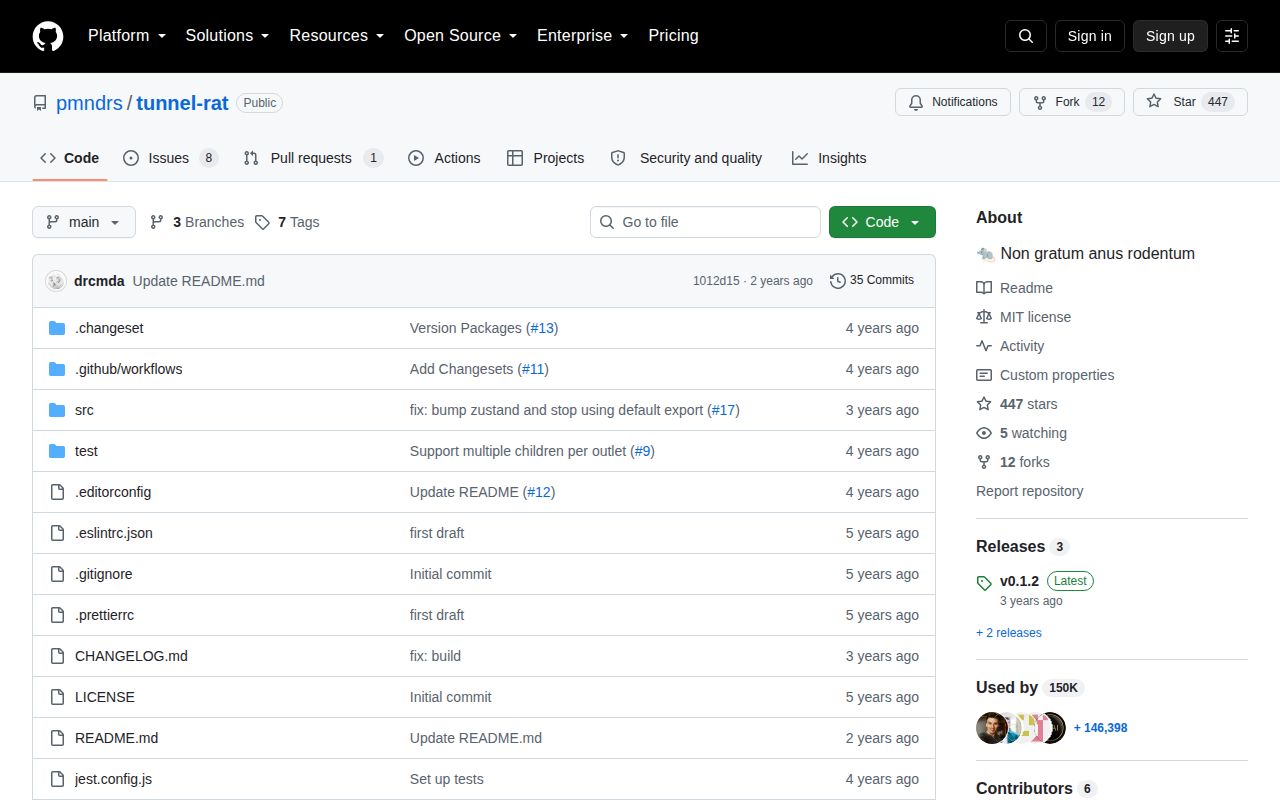
Task: Click the pulse icon beside Activity
Action: [984, 346]
